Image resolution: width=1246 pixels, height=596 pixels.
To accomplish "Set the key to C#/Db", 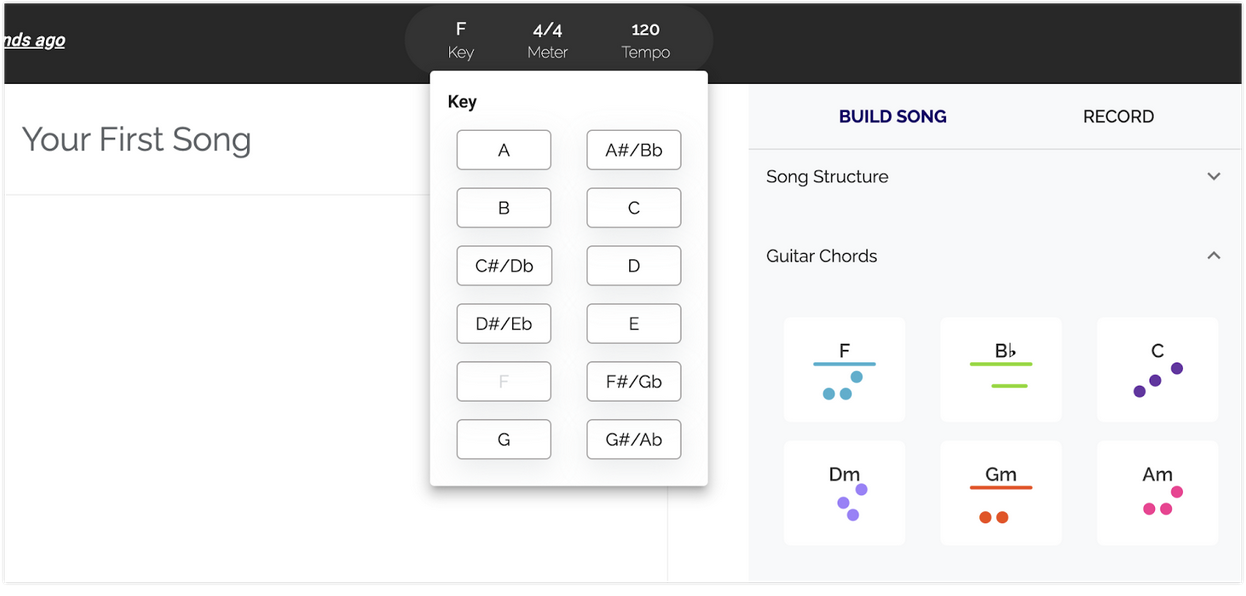I will (x=504, y=266).
